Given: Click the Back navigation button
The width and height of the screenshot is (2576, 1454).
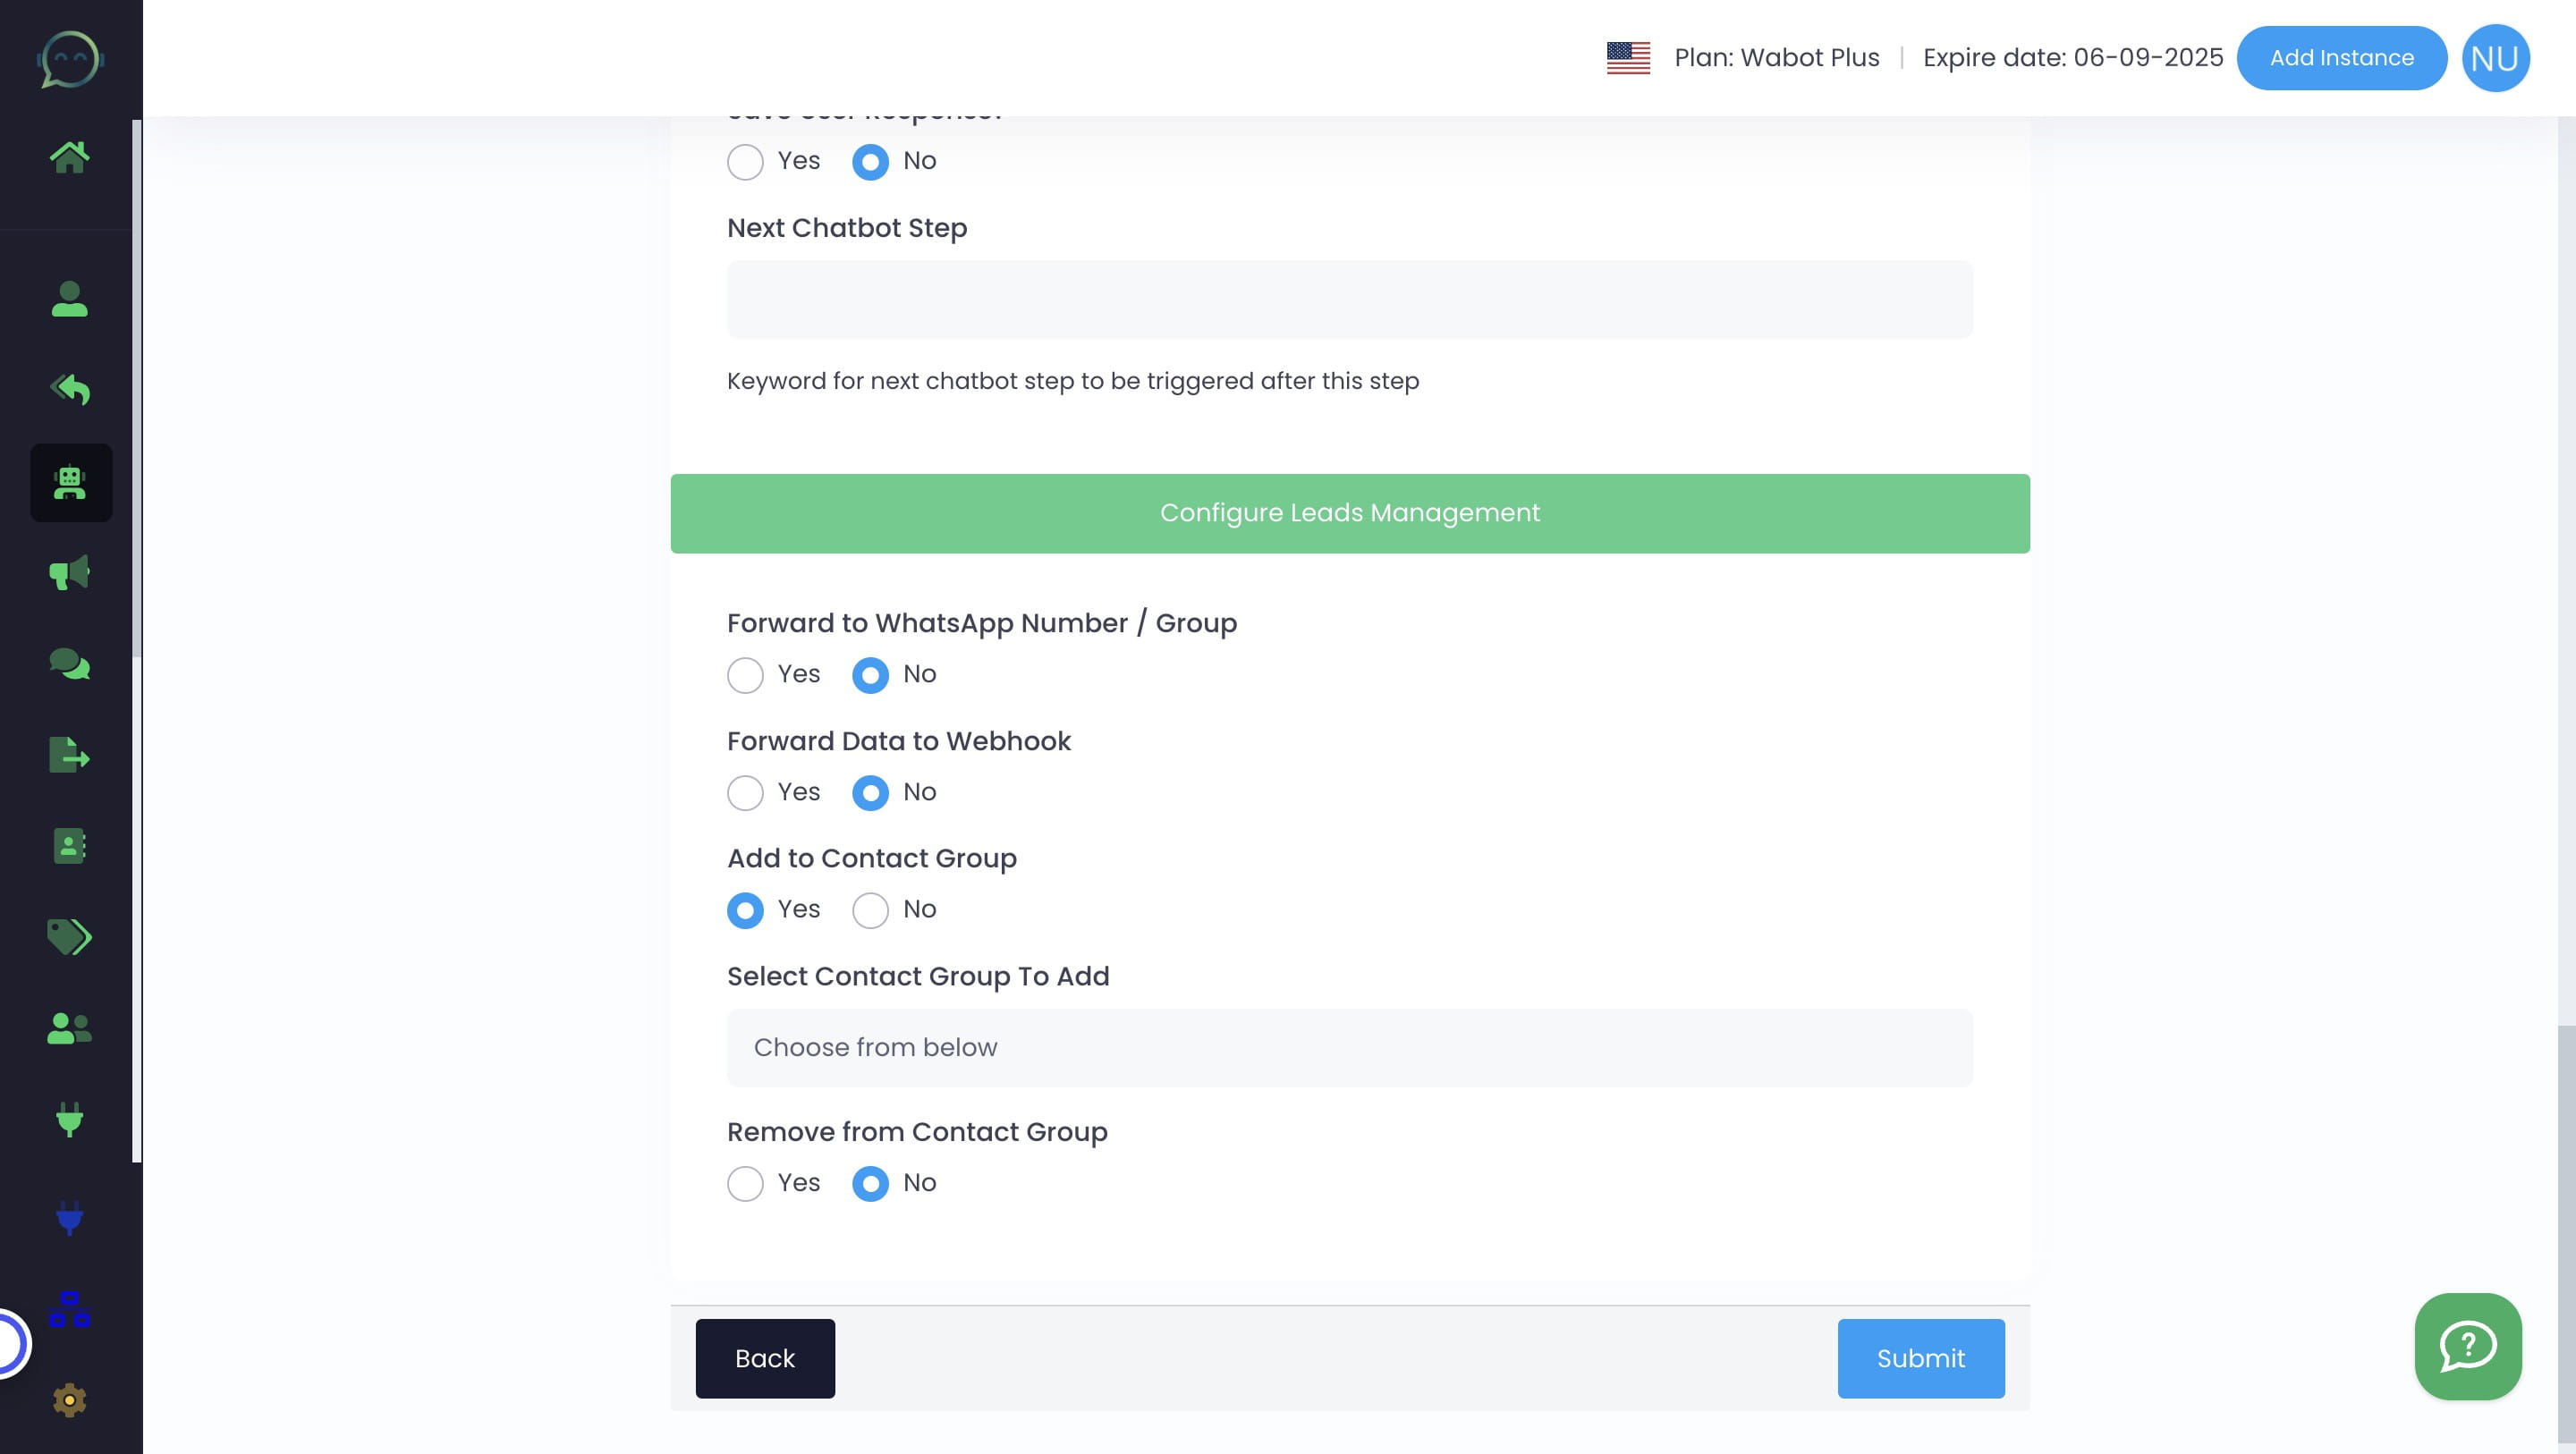Looking at the screenshot, I should click(x=766, y=1357).
